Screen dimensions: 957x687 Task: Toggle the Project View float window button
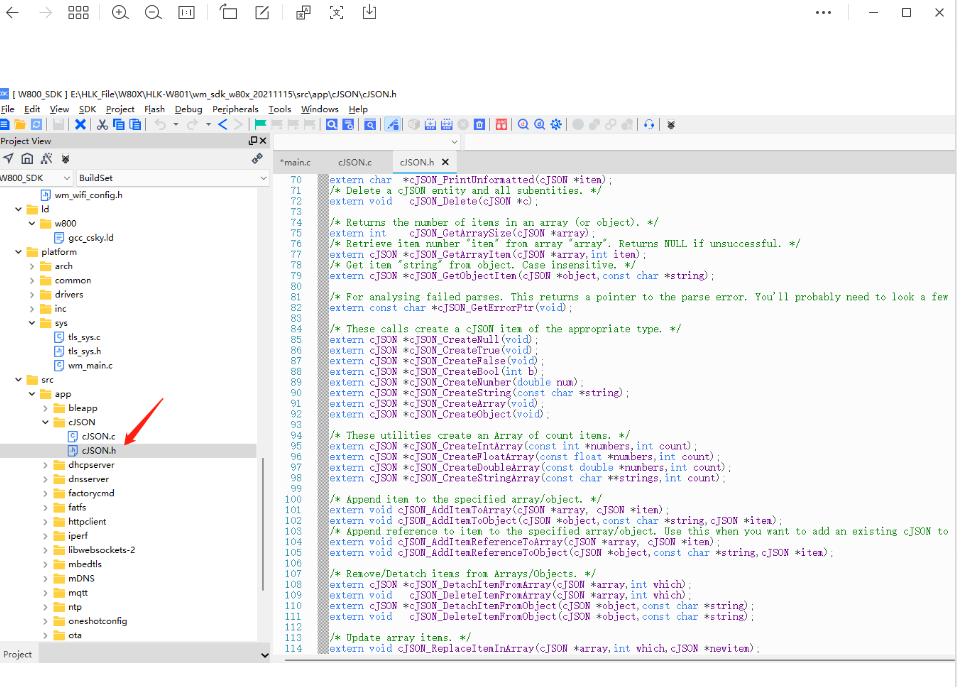coord(253,141)
